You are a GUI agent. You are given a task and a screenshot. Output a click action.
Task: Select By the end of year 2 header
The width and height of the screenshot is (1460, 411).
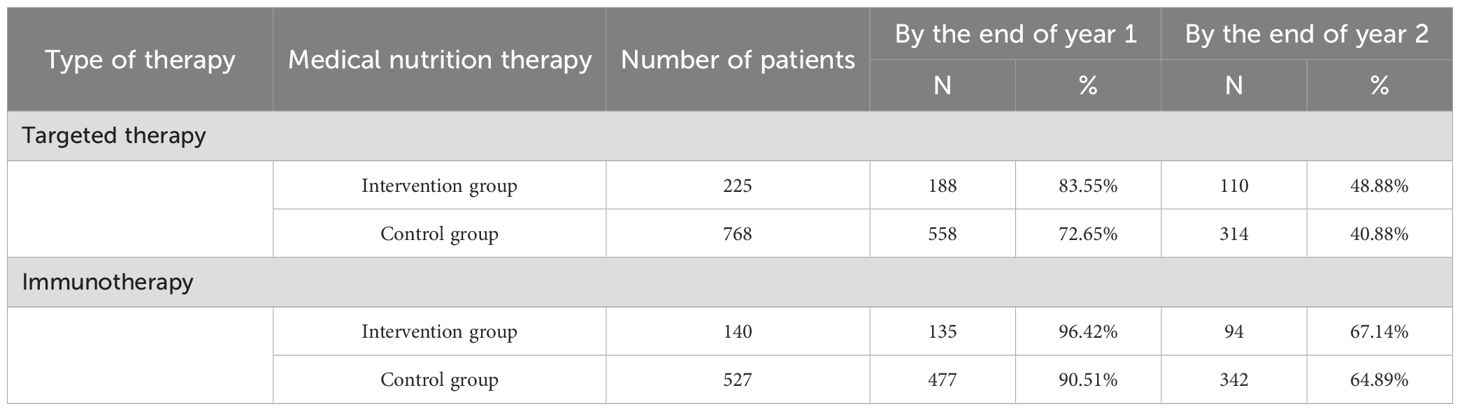point(1306,34)
